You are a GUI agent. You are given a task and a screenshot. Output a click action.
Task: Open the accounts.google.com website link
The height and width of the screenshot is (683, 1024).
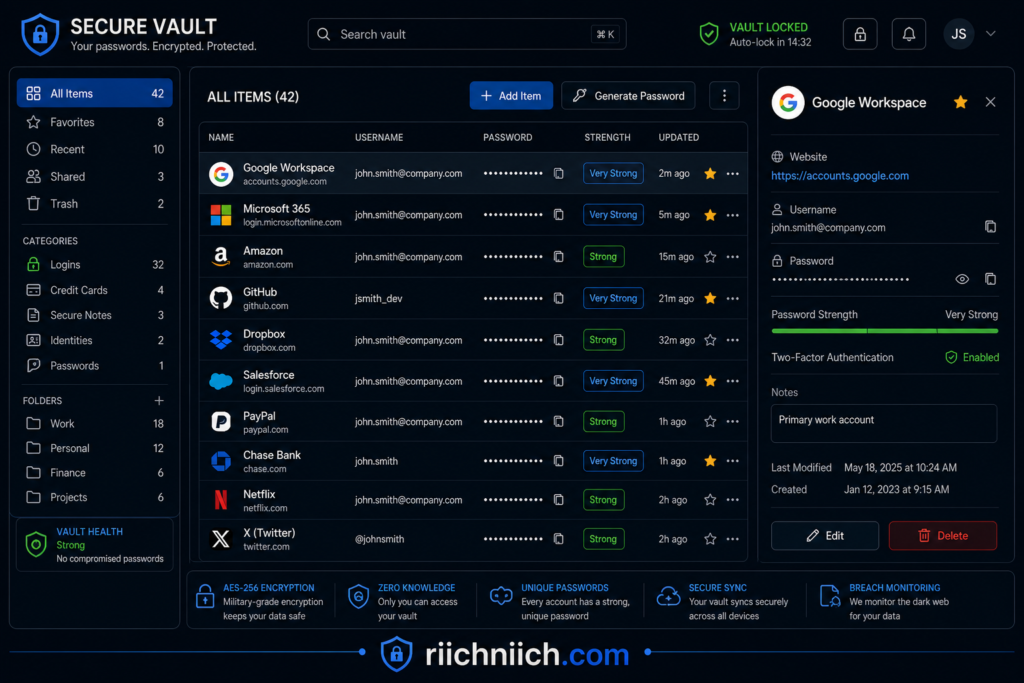pos(840,176)
